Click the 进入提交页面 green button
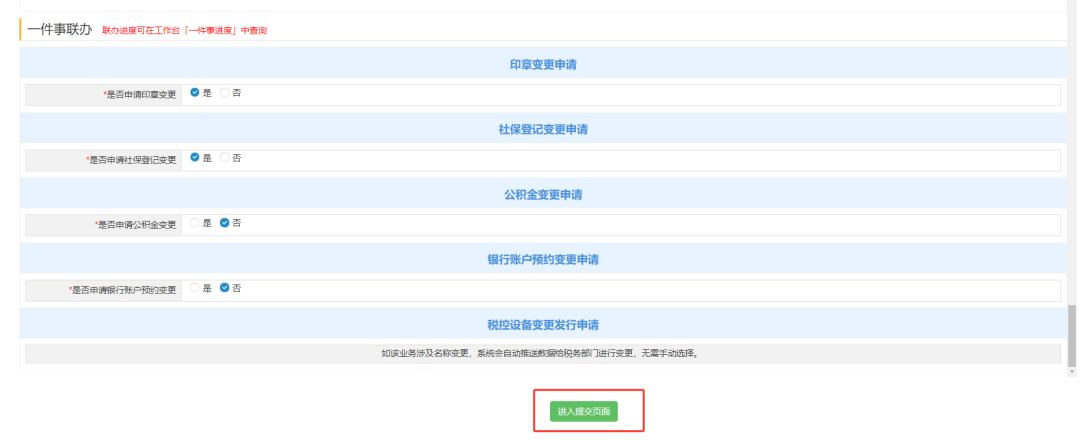 tap(583, 411)
